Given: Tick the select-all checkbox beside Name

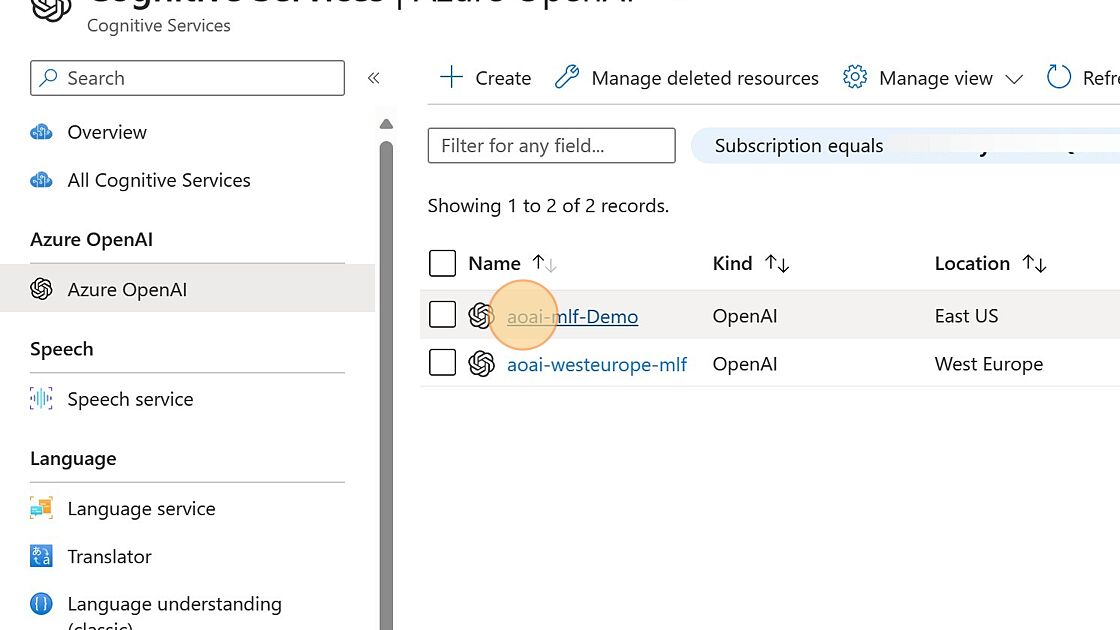Looking at the screenshot, I should 442,263.
